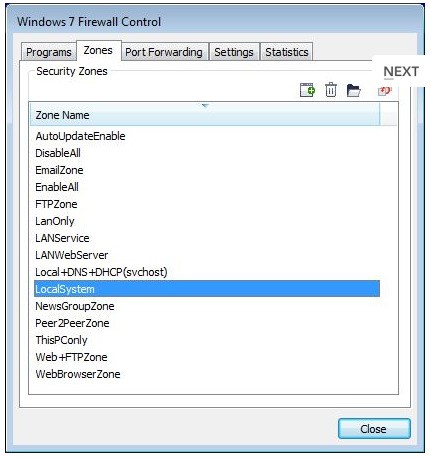Switch to the Programs tab
The width and height of the screenshot is (431, 458).
point(49,52)
